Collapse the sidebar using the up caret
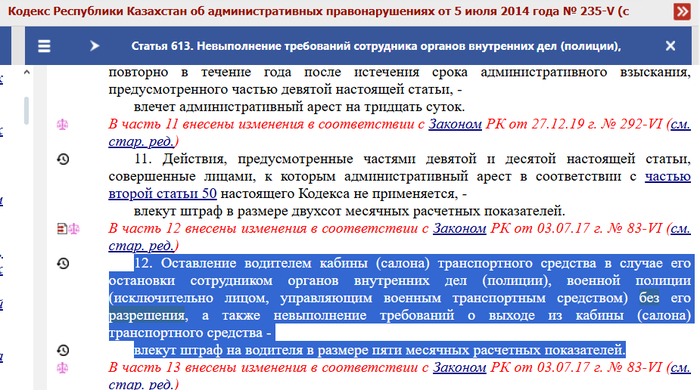Viewport: 700px width, 390px height. click(27, 72)
